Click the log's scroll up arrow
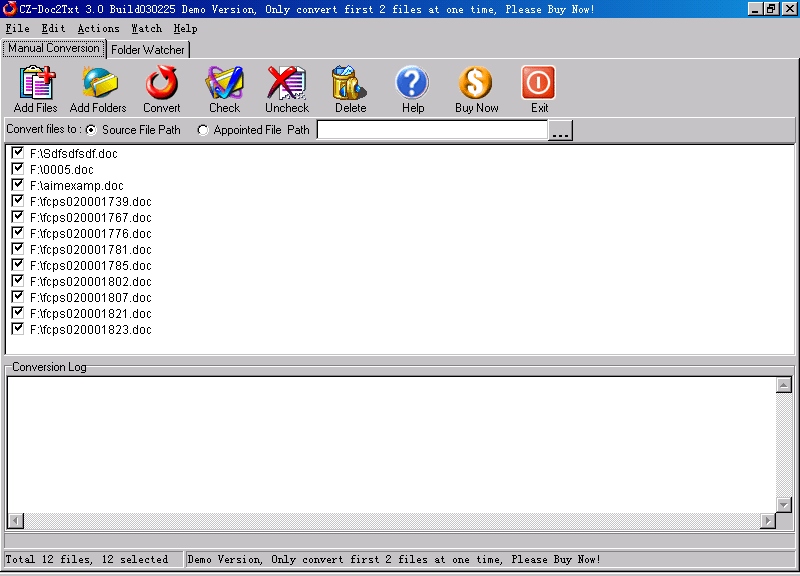 (784, 385)
